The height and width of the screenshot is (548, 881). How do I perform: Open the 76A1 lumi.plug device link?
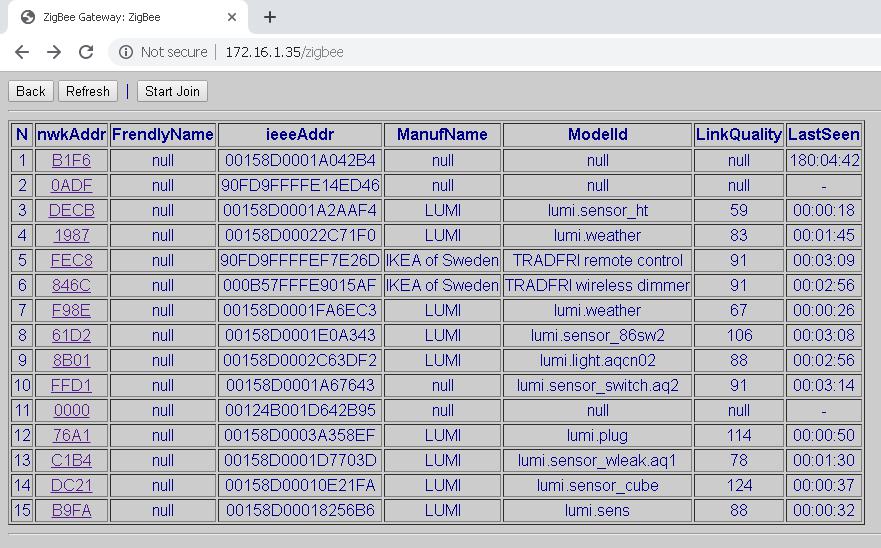click(x=71, y=435)
